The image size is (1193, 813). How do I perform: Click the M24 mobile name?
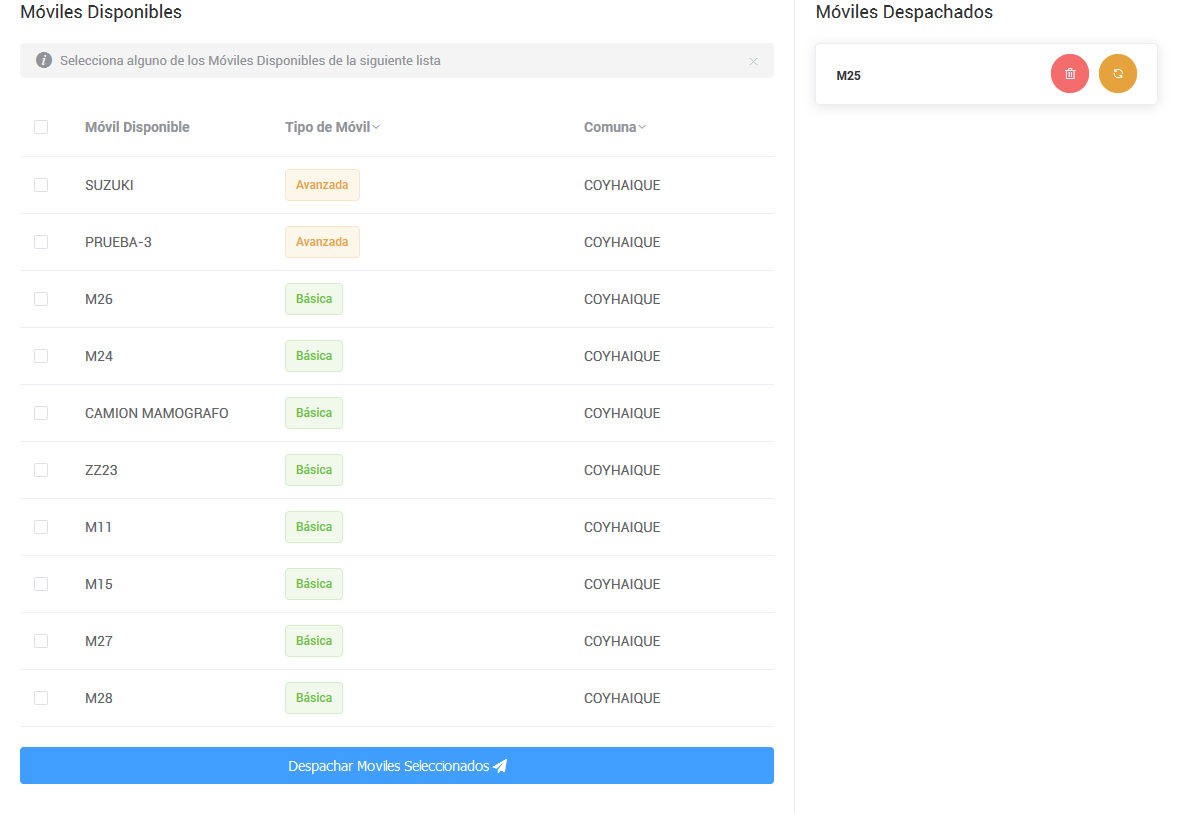tap(99, 356)
